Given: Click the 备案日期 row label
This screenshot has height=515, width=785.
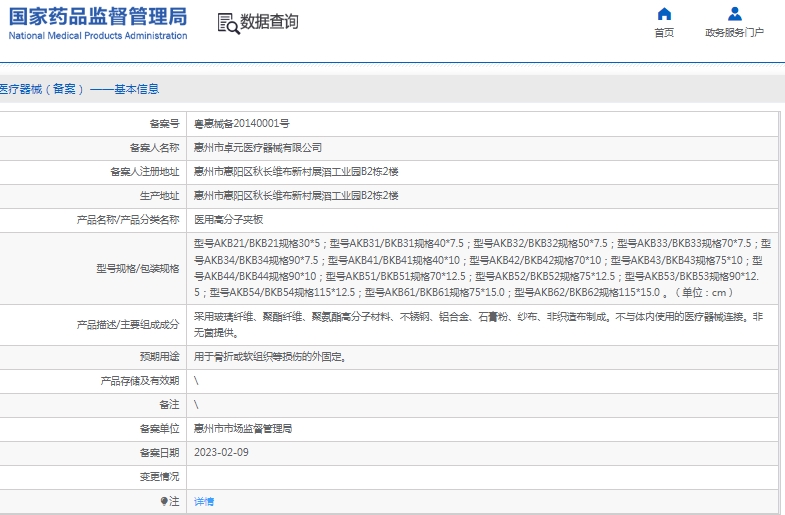Looking at the screenshot, I should click(x=159, y=452).
